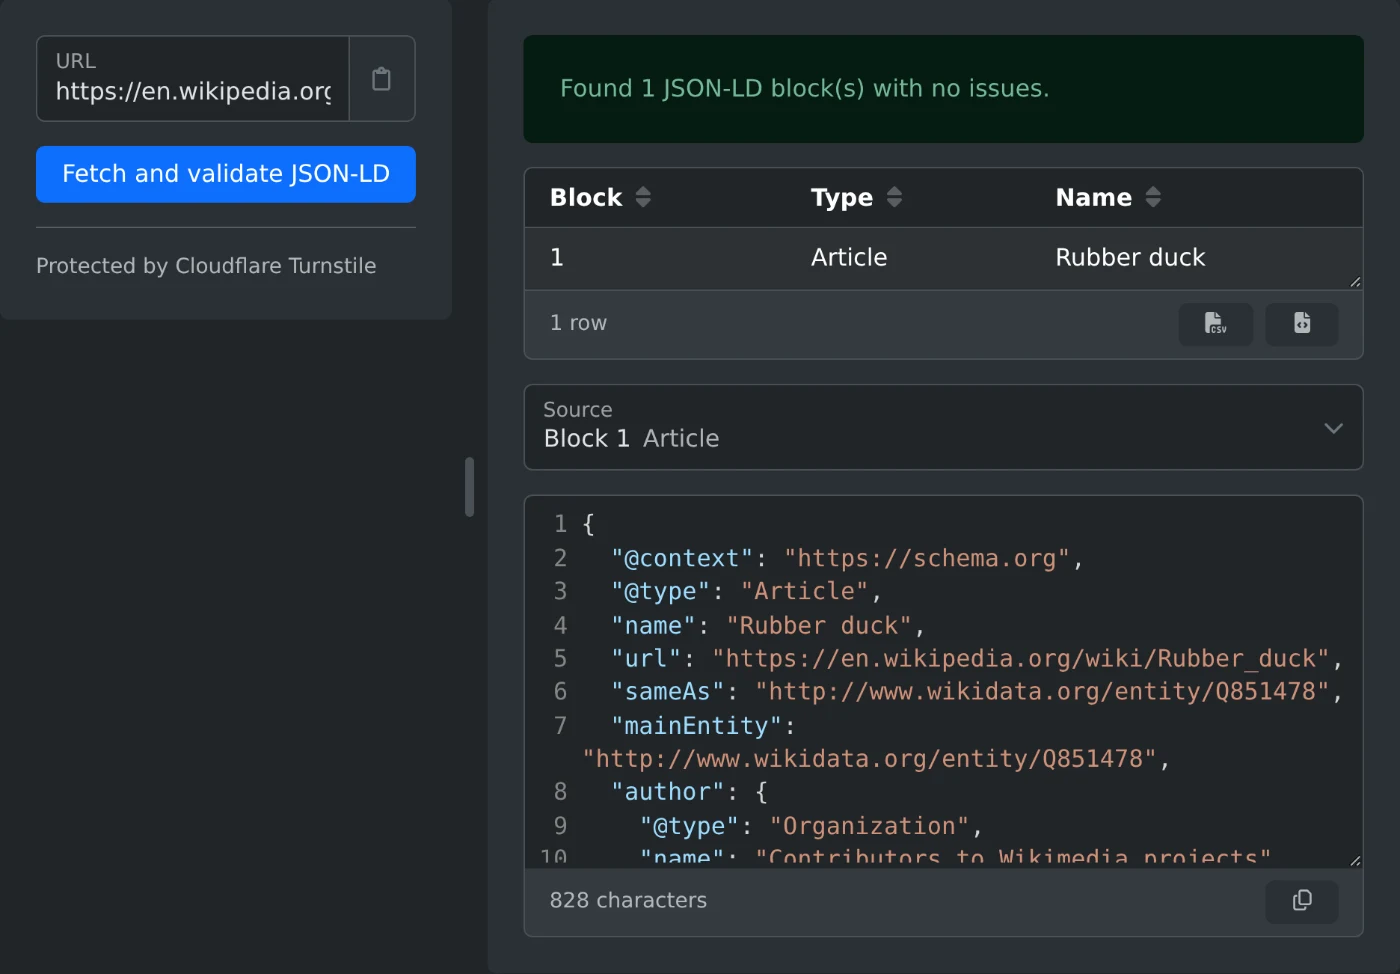Copy JSON-LD source to clipboard

1302,901
